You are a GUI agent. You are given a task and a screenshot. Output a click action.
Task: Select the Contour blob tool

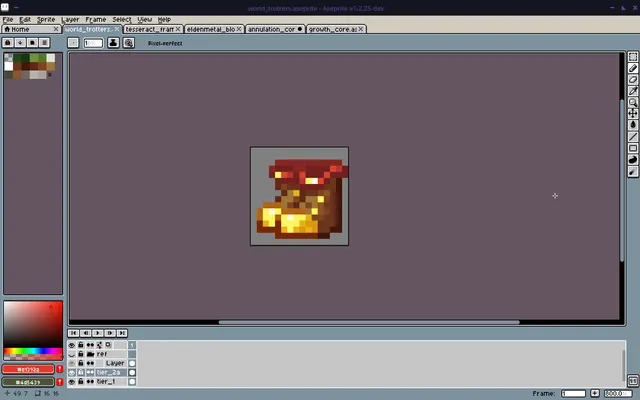point(633,160)
